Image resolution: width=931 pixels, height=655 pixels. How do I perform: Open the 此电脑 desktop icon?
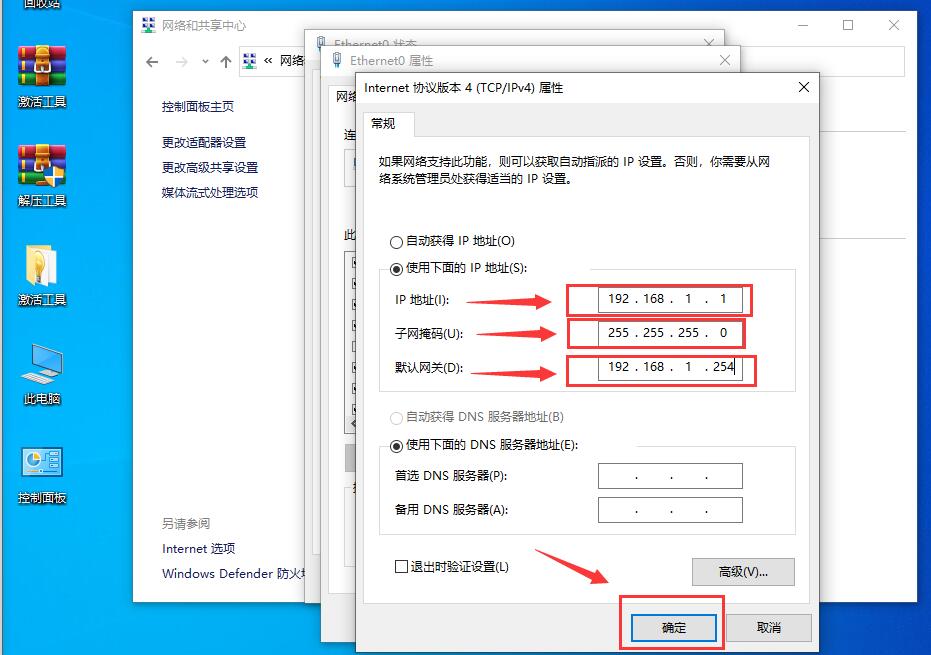[x=42, y=374]
